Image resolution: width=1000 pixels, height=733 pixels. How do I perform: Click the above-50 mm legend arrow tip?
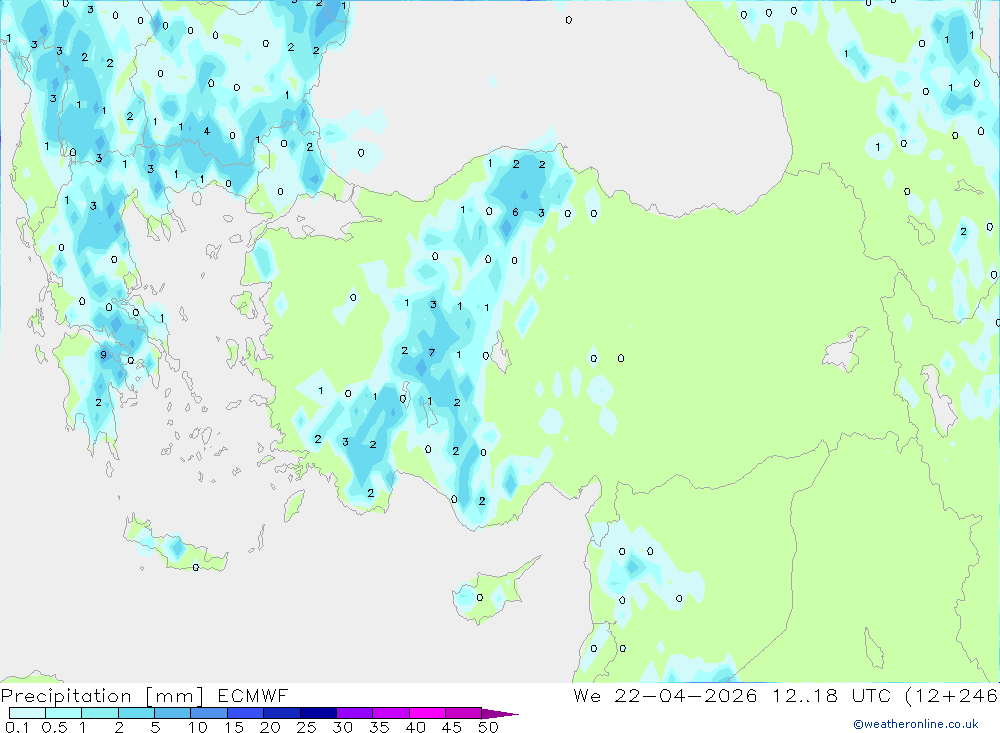[501, 714]
